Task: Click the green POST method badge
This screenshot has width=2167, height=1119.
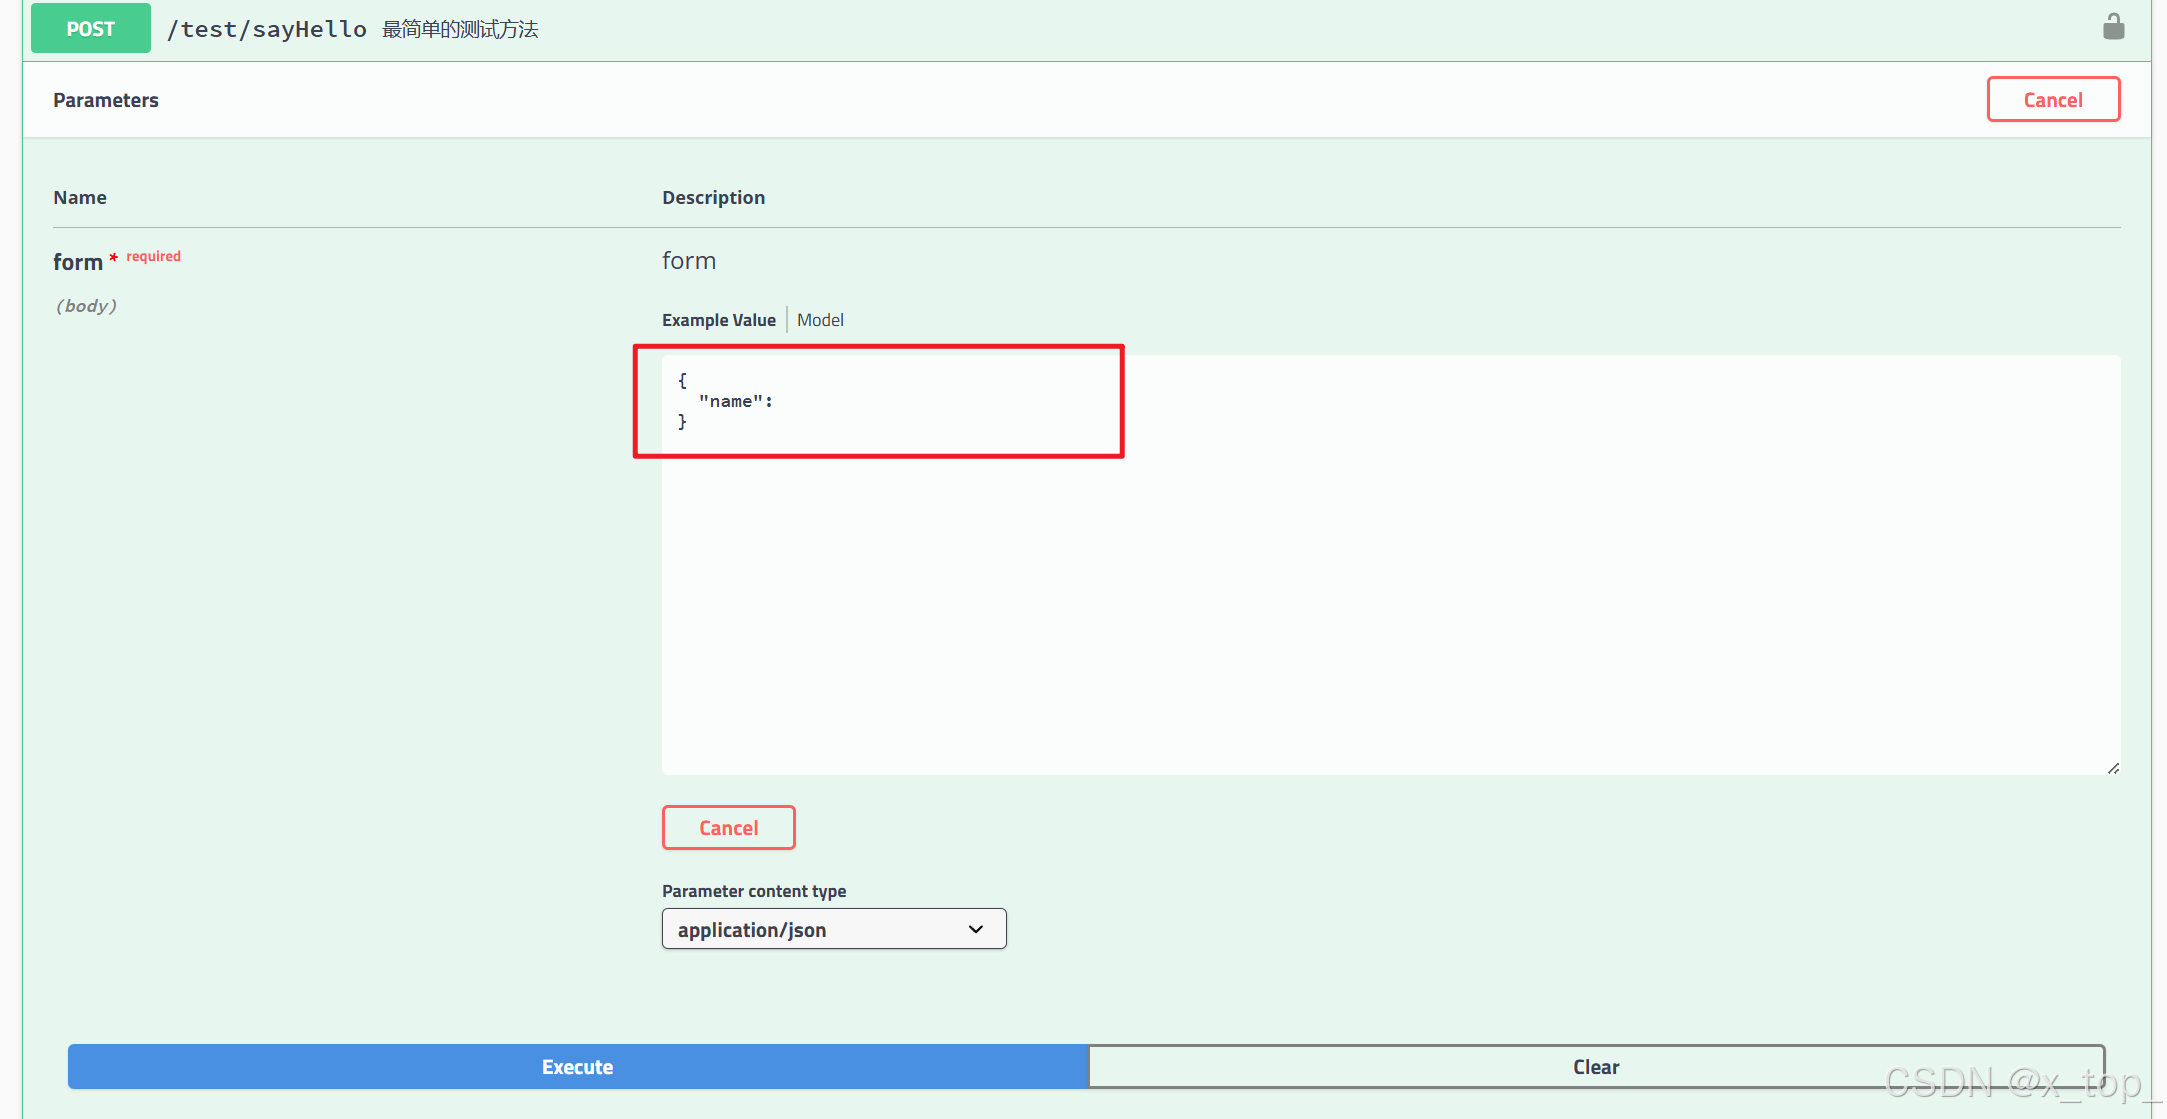Action: (x=91, y=29)
